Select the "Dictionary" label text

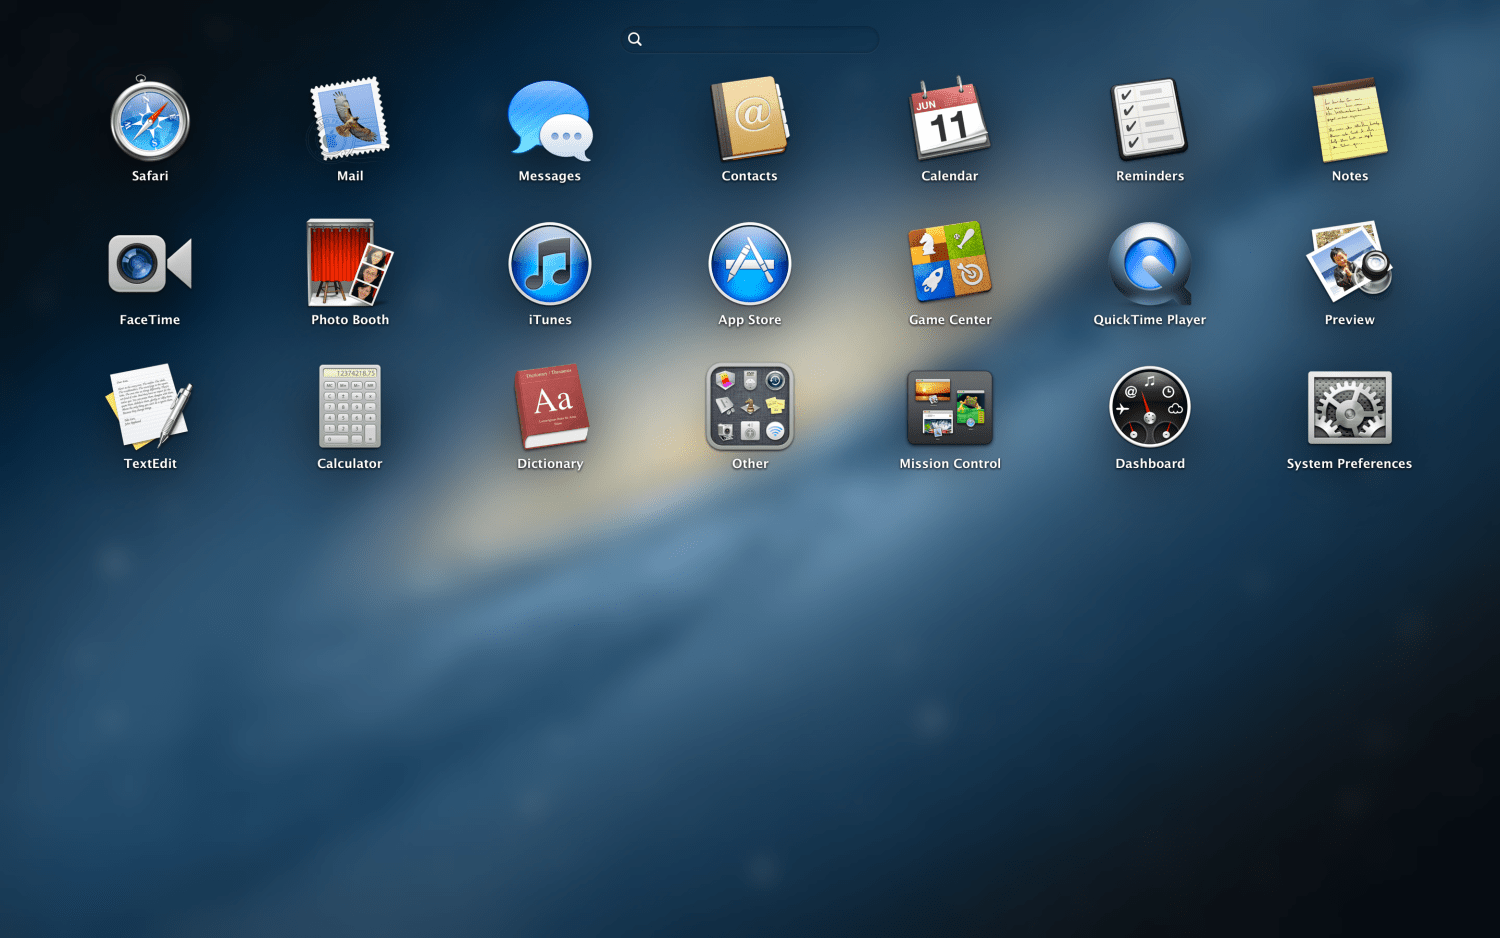tap(550, 464)
